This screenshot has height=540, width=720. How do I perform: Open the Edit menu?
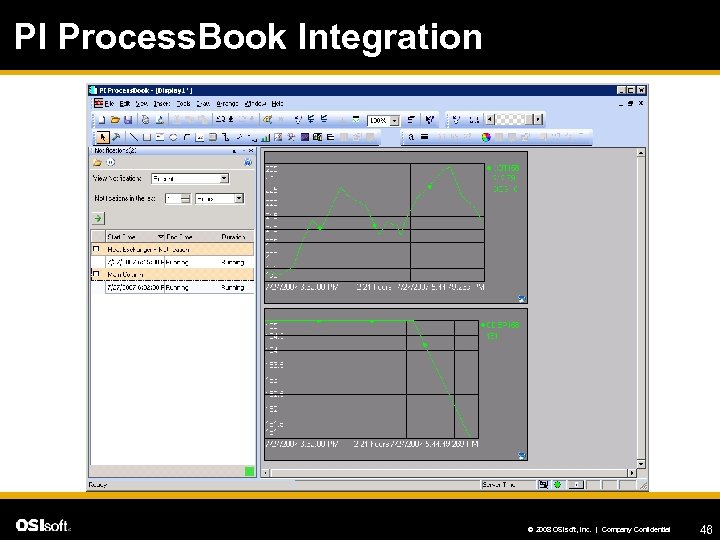coord(125,104)
